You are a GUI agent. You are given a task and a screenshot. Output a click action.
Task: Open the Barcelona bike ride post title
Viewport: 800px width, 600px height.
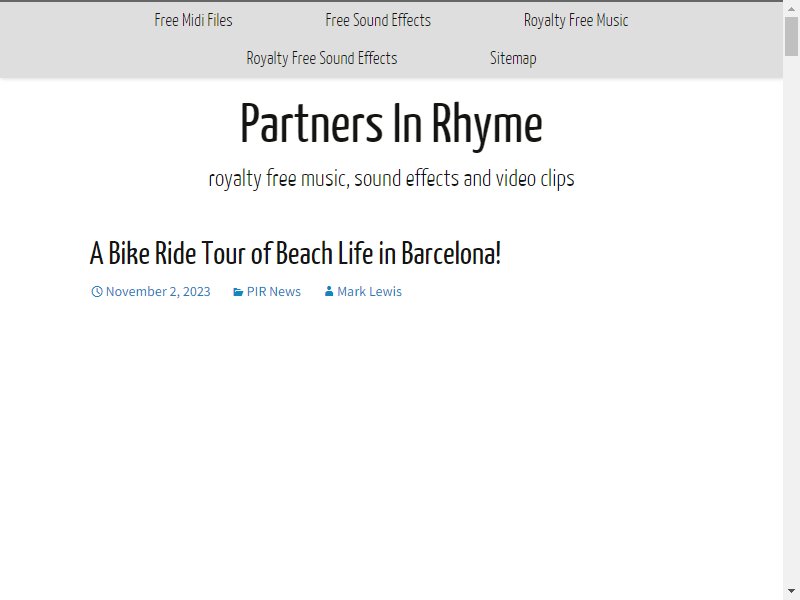coord(295,253)
